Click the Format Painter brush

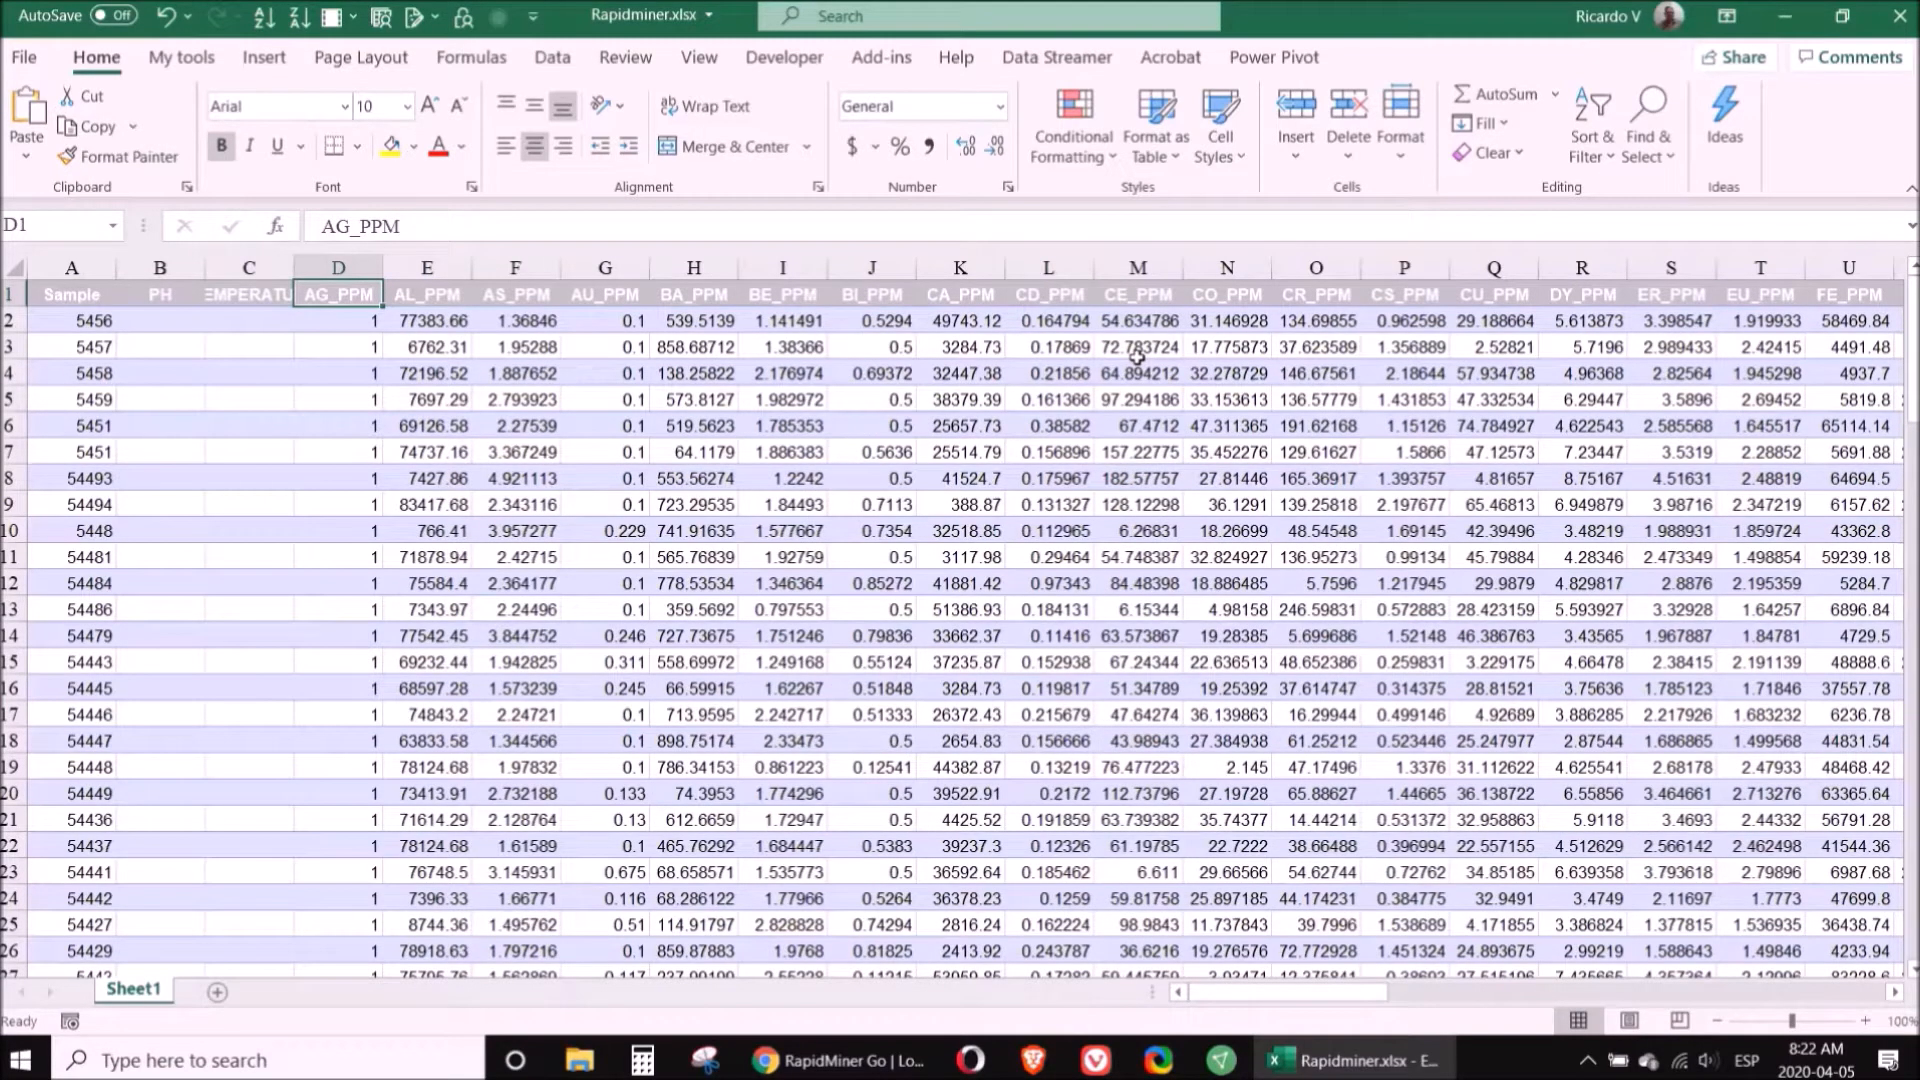pyautogui.click(x=67, y=157)
